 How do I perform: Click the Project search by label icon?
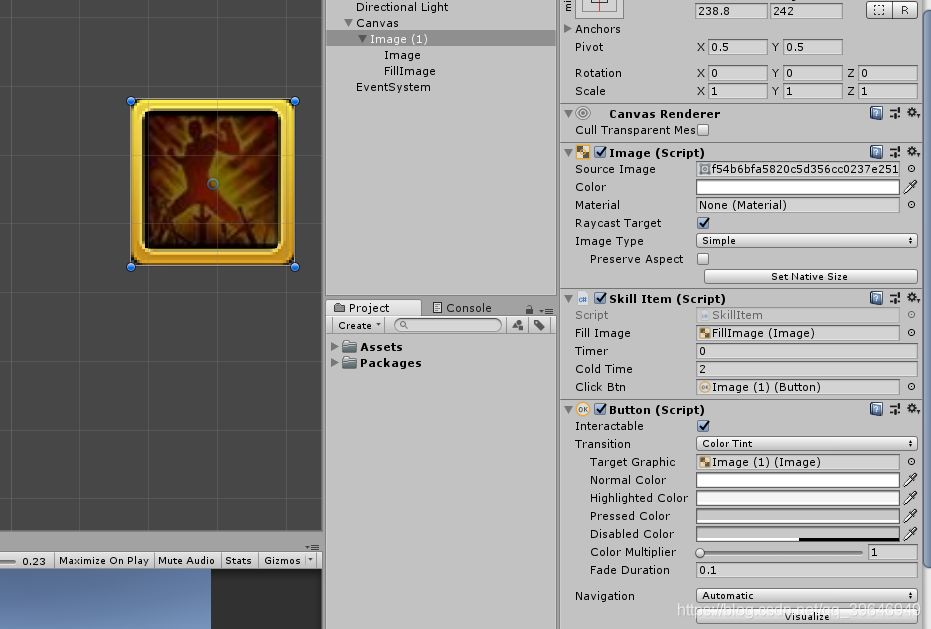(539, 325)
